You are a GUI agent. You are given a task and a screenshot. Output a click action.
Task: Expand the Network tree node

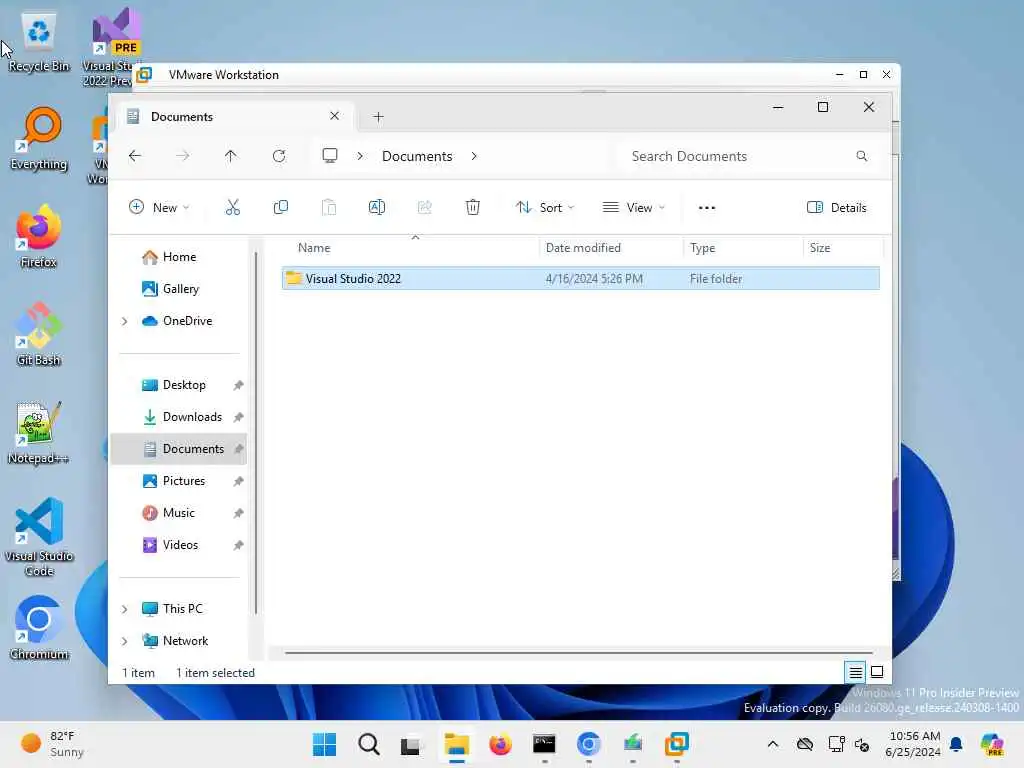(124, 641)
